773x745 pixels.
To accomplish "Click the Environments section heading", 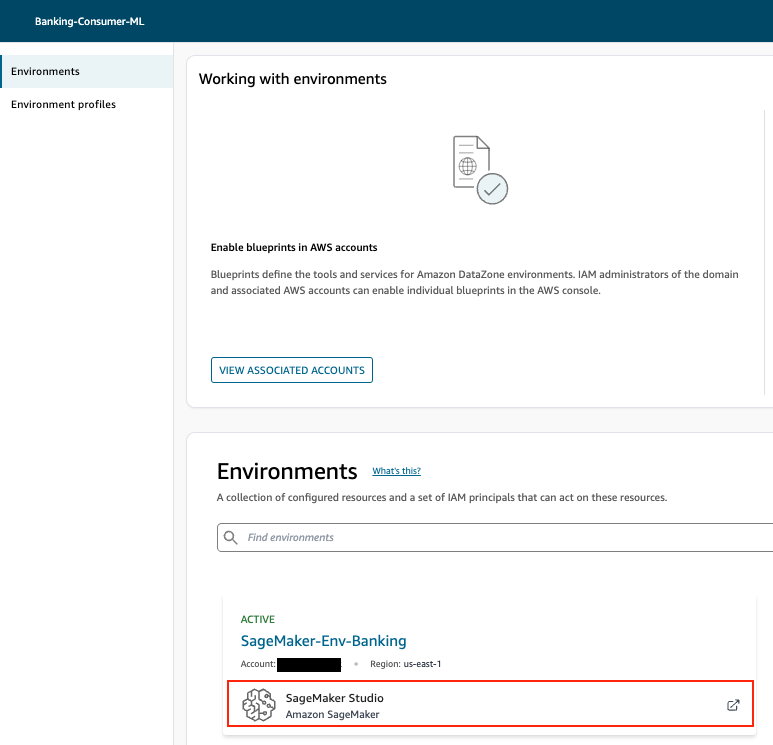I will coord(287,471).
